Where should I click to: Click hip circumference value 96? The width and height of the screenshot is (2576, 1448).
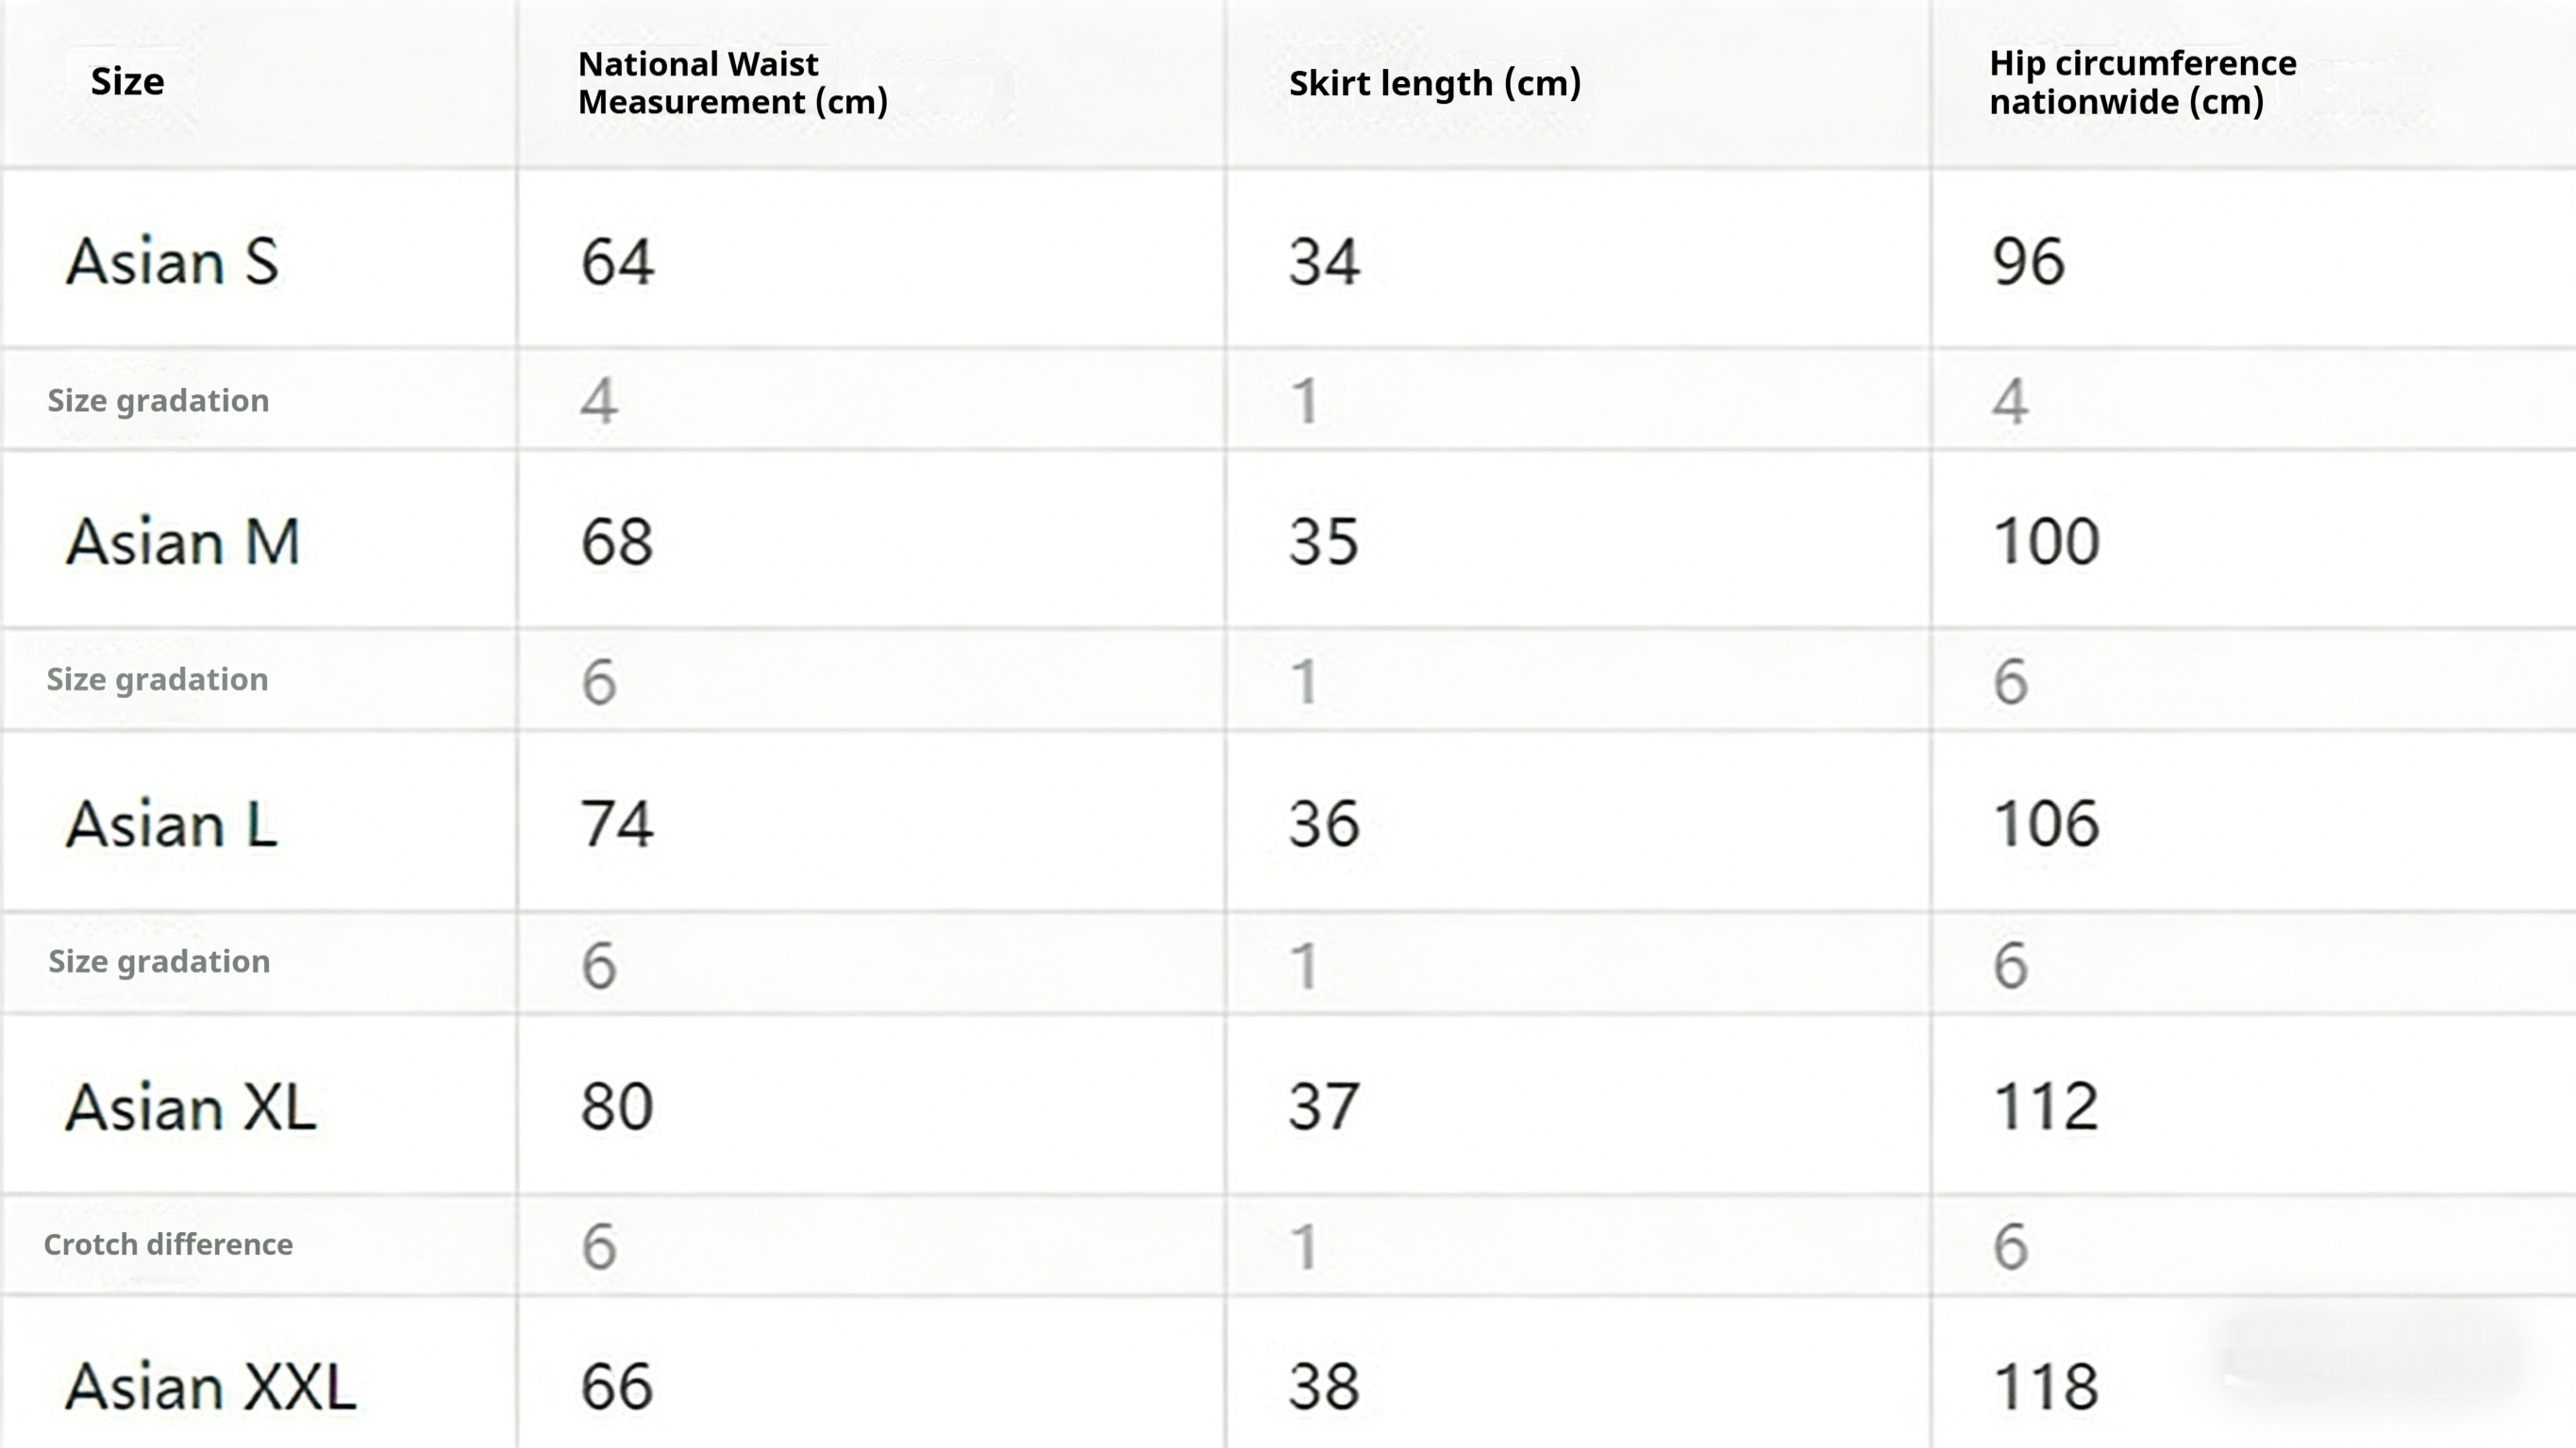point(2028,262)
